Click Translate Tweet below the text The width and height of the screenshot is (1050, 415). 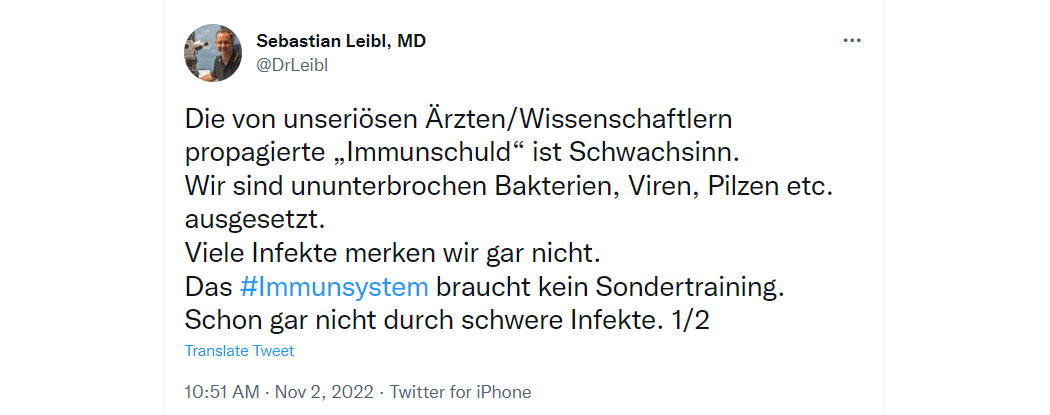pyautogui.click(x=239, y=351)
